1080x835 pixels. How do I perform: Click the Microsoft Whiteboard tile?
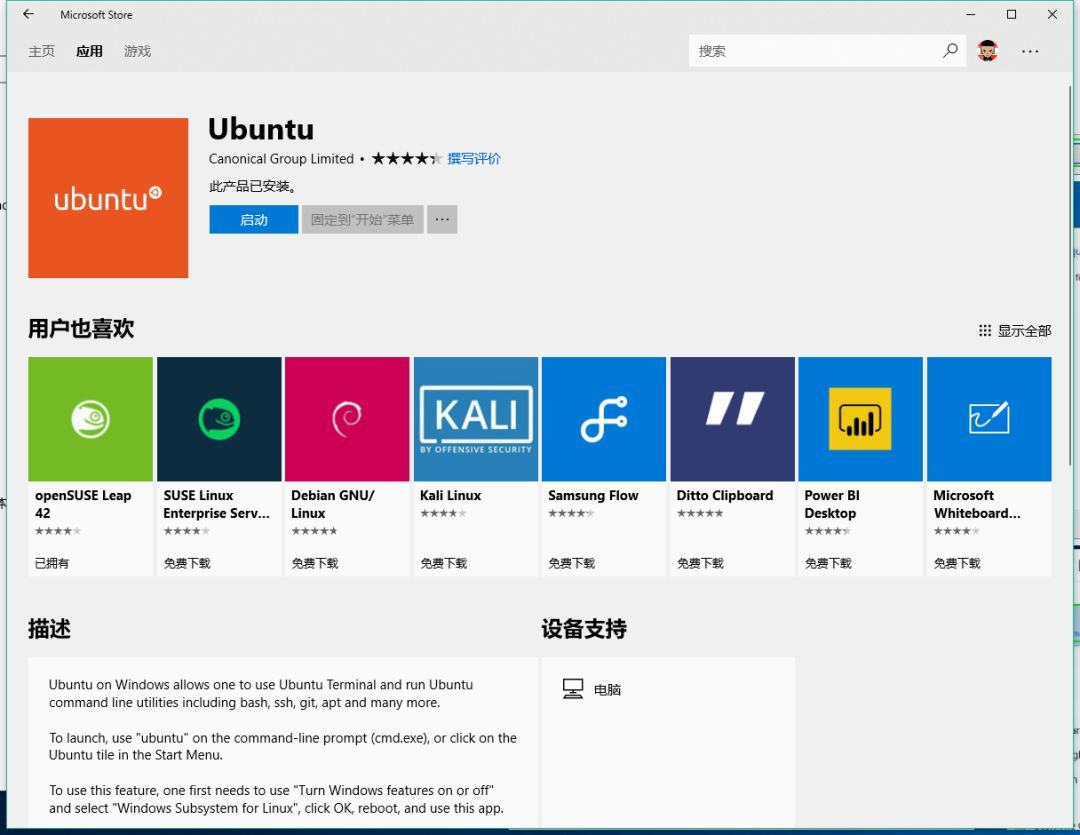coord(988,418)
